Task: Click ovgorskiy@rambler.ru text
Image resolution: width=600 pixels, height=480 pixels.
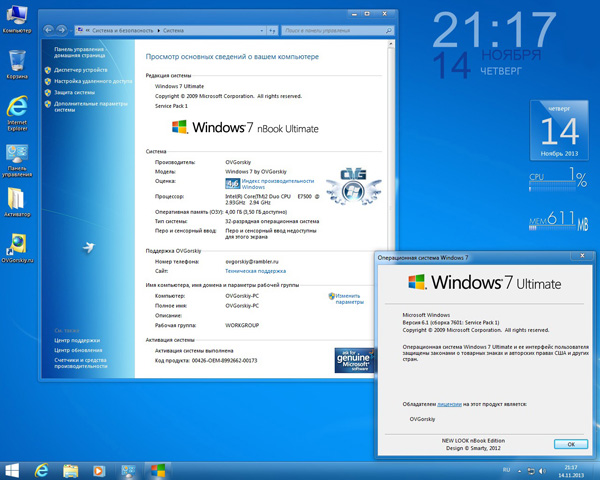Action: (252, 262)
